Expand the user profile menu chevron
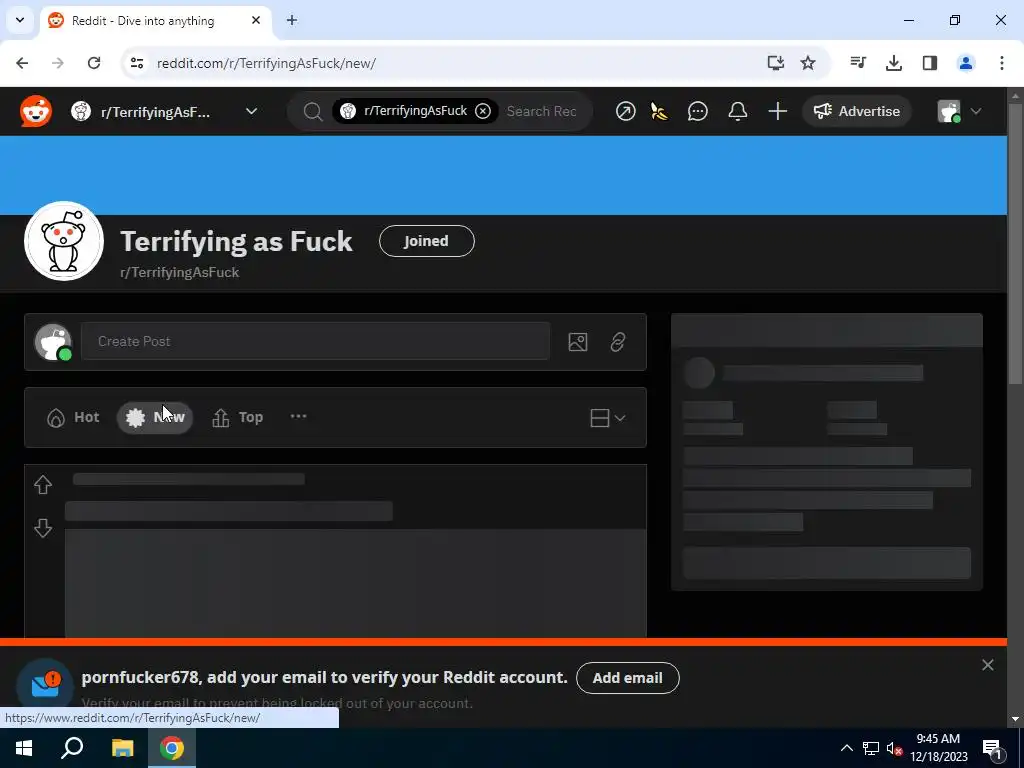 [976, 112]
